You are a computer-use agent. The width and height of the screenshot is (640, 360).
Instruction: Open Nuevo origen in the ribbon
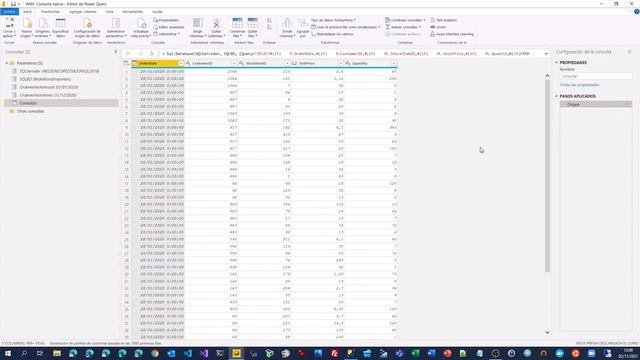point(27,28)
